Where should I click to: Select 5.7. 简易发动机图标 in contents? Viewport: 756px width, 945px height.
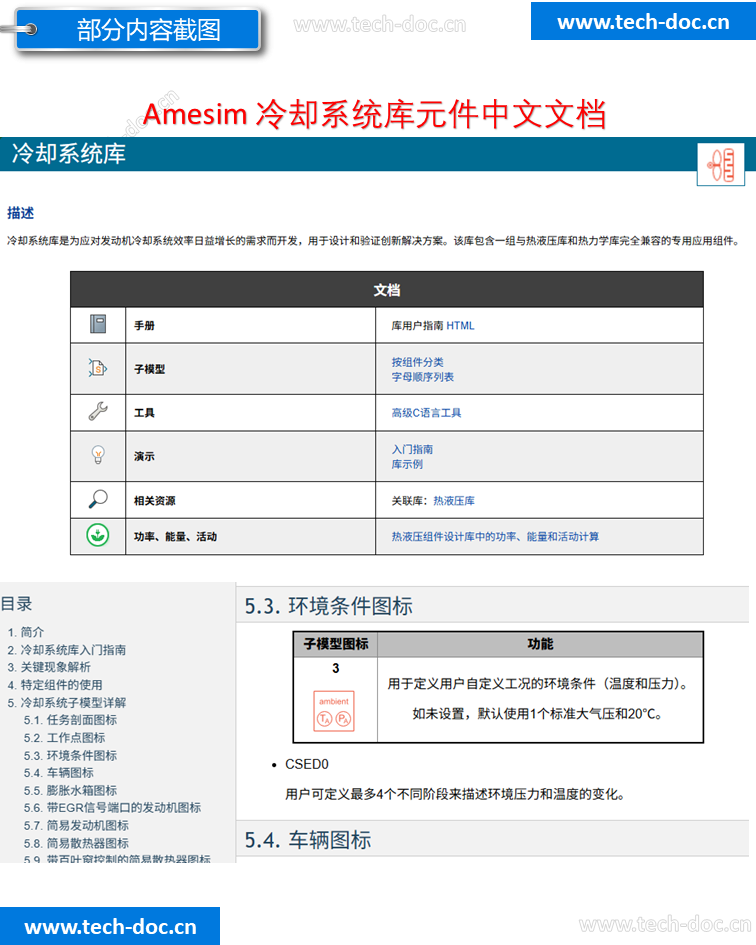[x=76, y=826]
